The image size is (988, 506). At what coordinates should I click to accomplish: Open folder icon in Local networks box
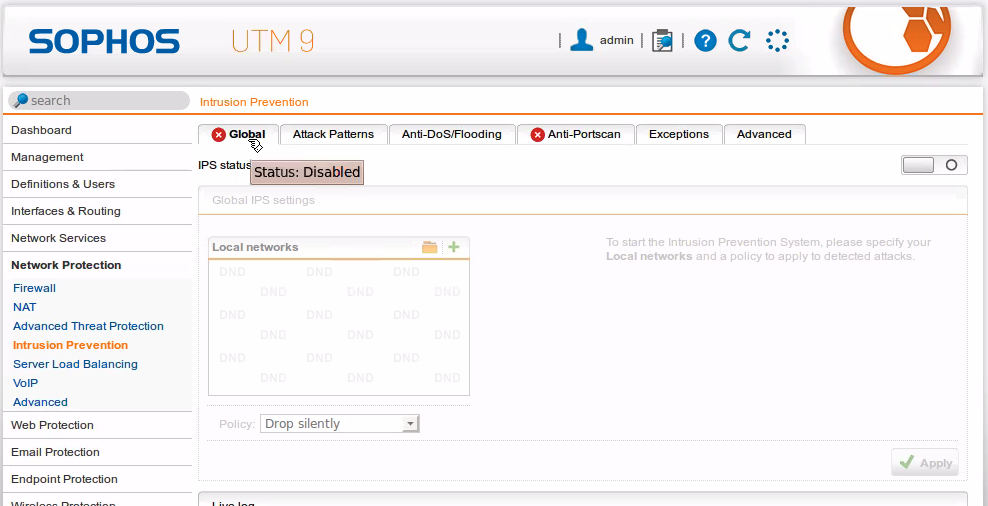point(430,247)
